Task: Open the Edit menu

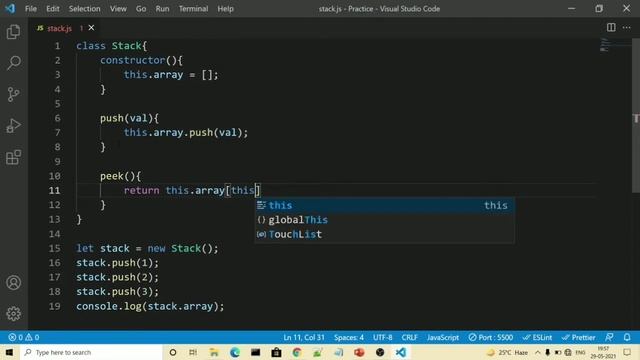Action: coord(53,9)
